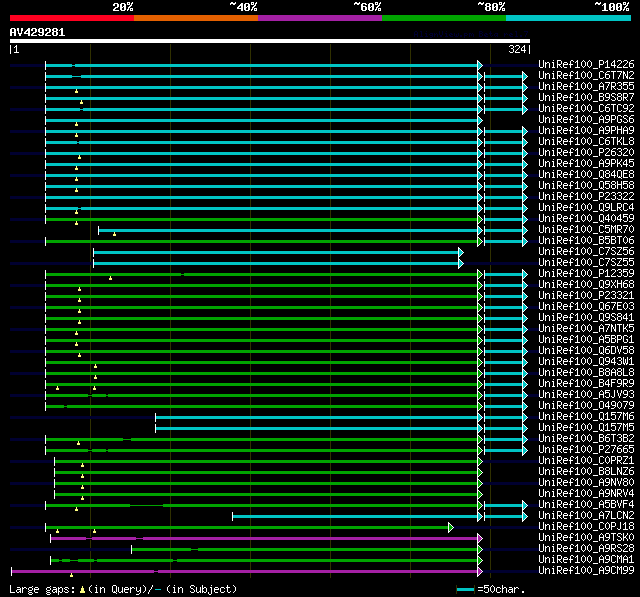
Task: Click the arrowhead ending the C0PJ18 alignment
Action: [451, 527]
